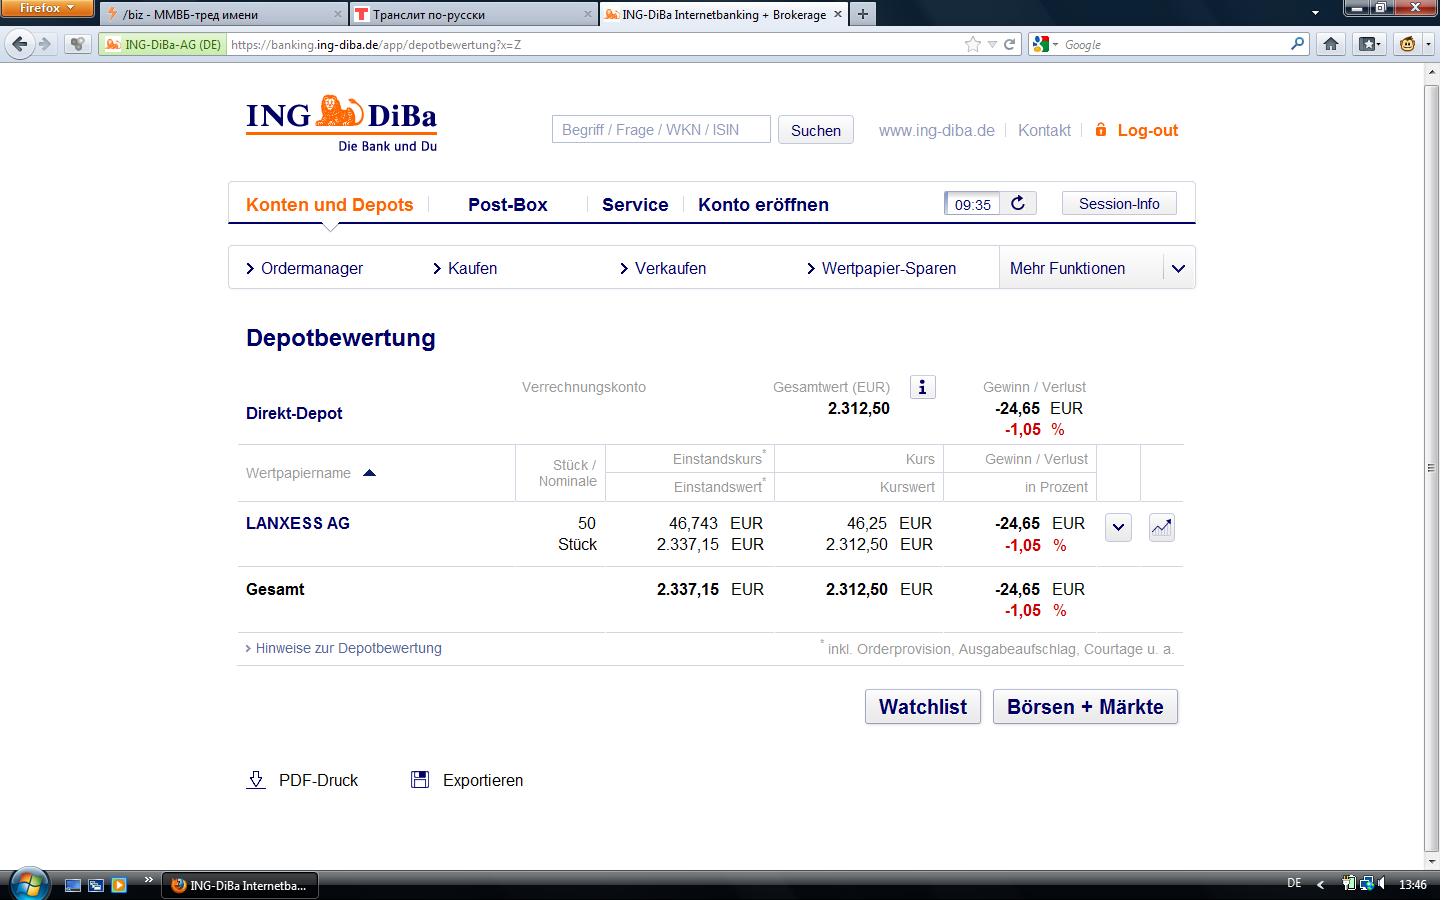
Task: Switch to the /biz ММВБ-тред tab
Action: tap(224, 14)
